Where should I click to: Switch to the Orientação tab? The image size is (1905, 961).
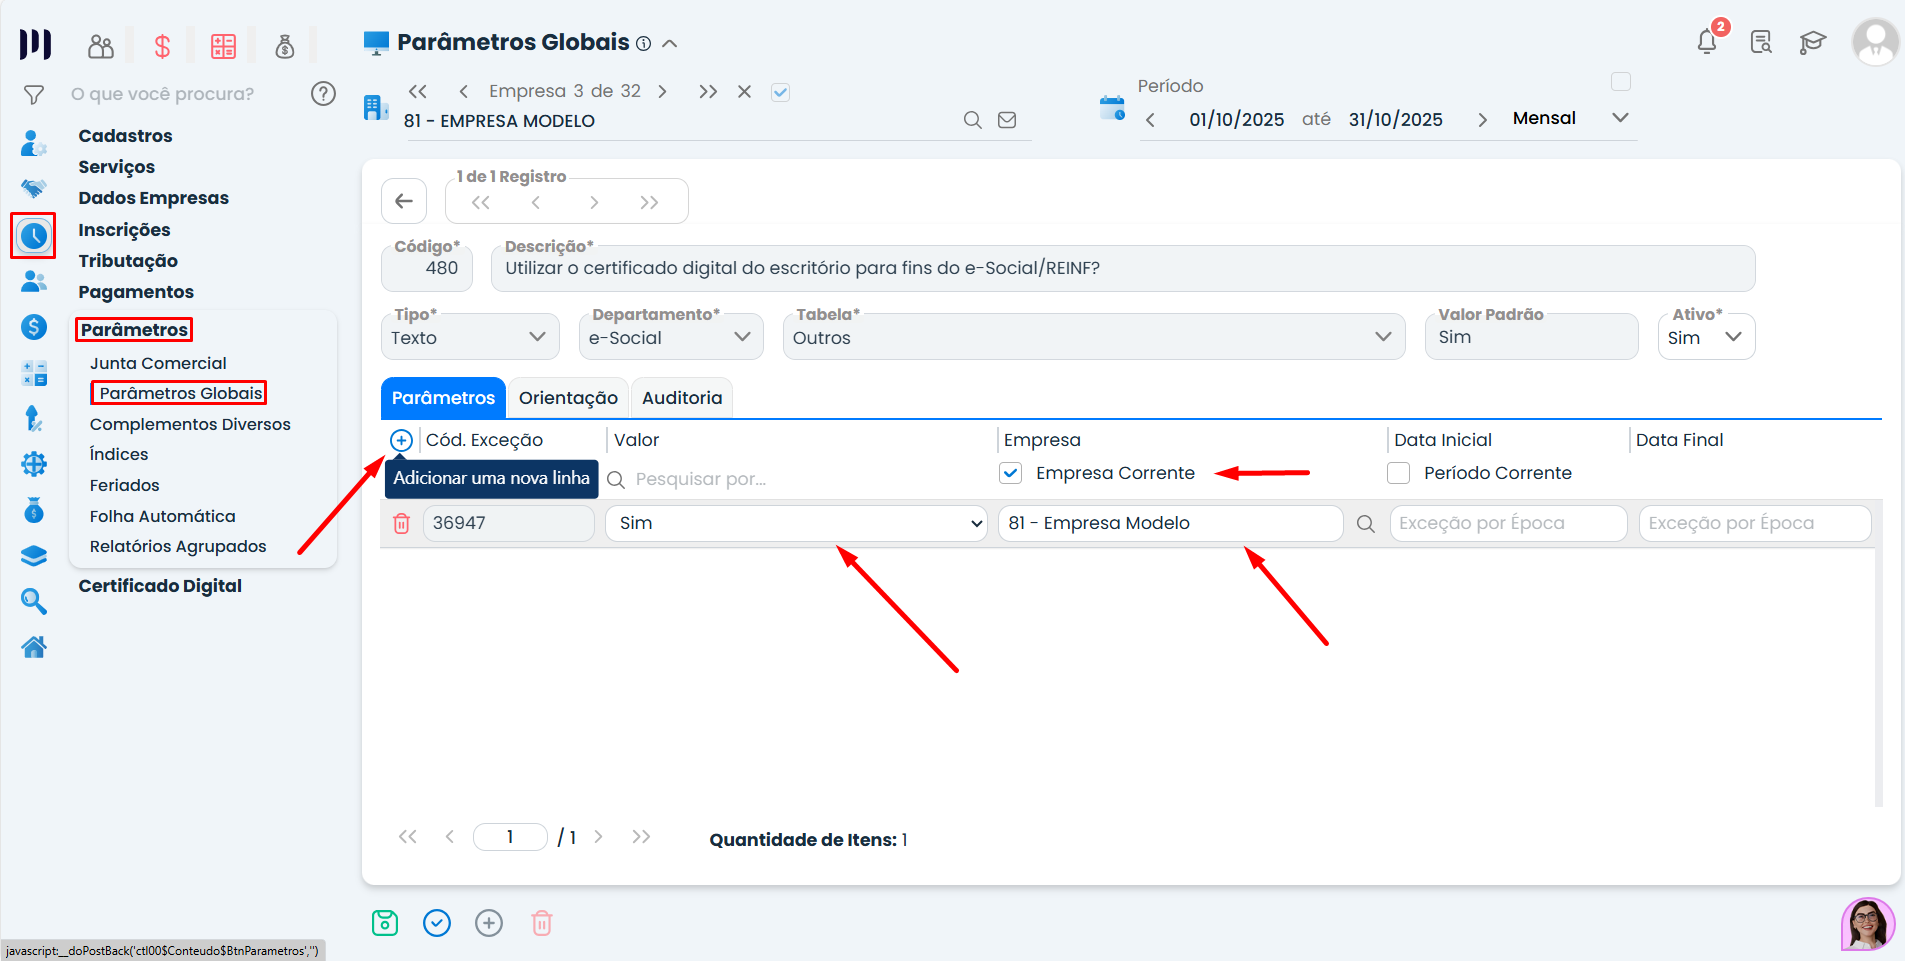click(568, 398)
